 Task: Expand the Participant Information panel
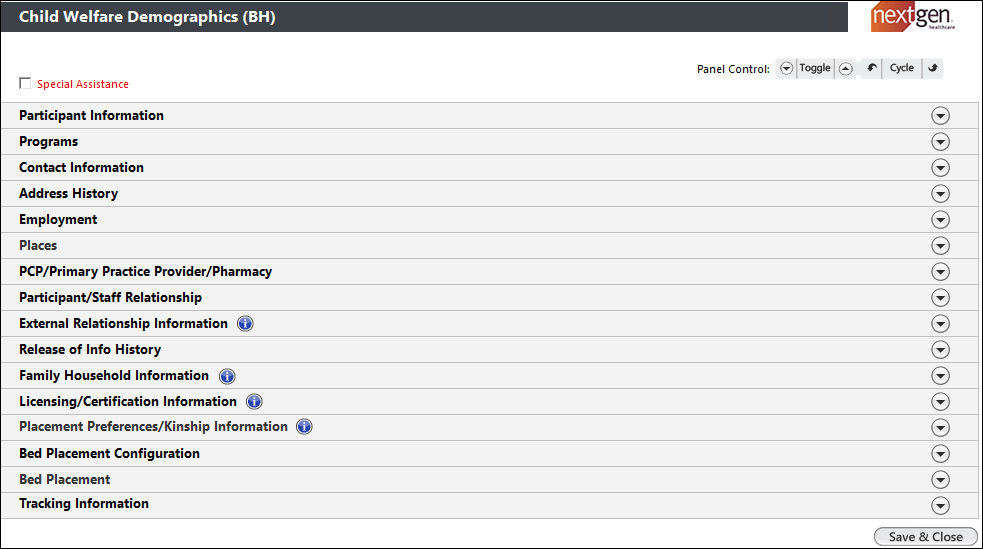(939, 116)
